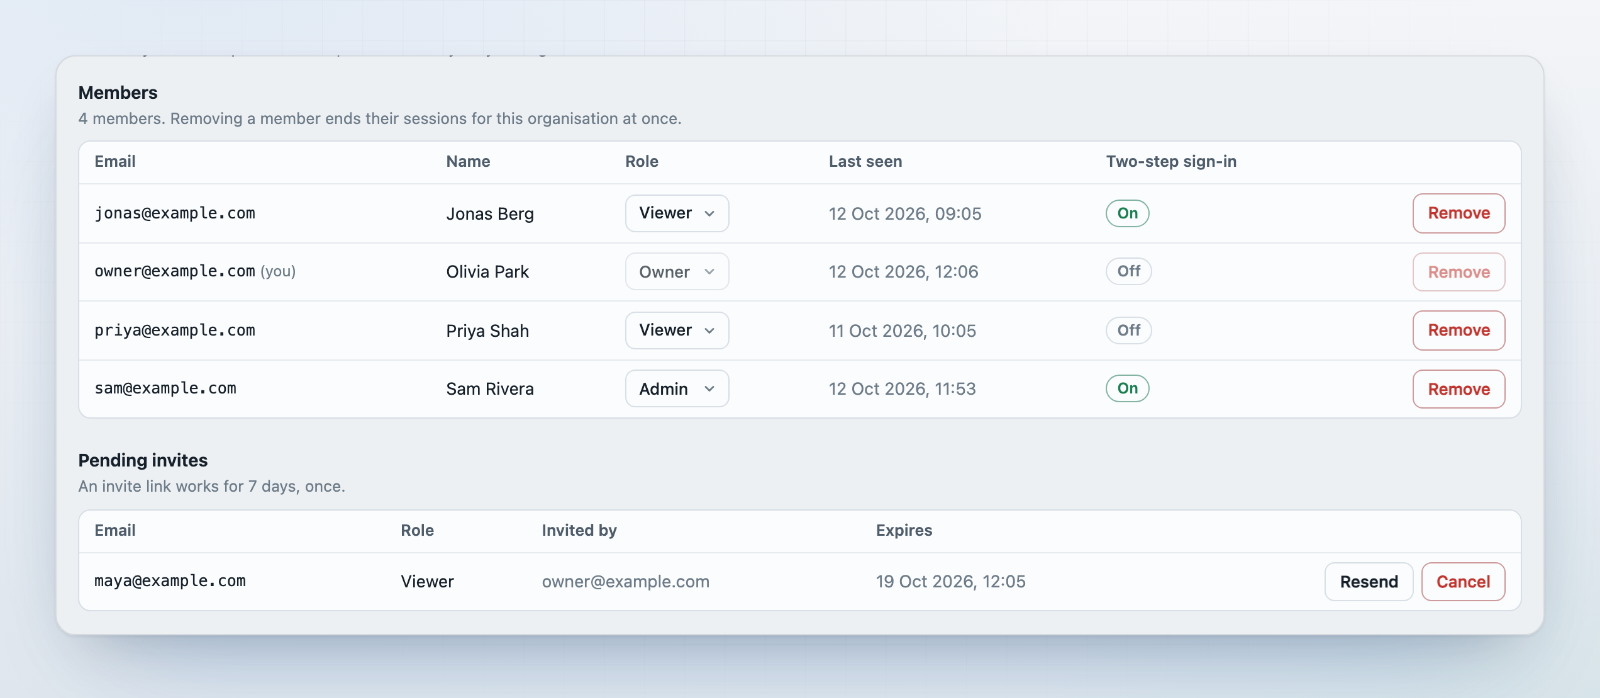
Task: Click the Name column header in Members
Action: pyautogui.click(x=468, y=162)
